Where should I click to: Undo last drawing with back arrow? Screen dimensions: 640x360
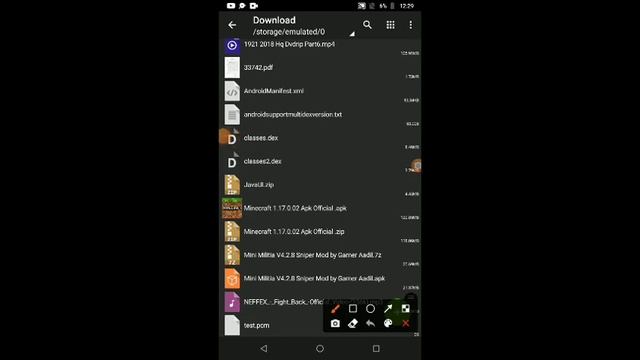point(370,323)
